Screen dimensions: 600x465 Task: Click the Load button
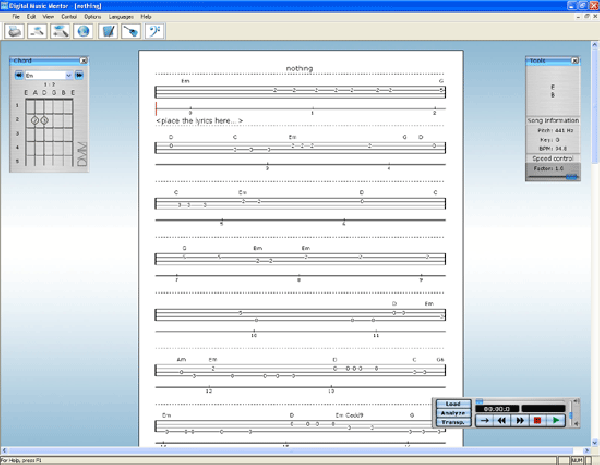pyautogui.click(x=453, y=403)
